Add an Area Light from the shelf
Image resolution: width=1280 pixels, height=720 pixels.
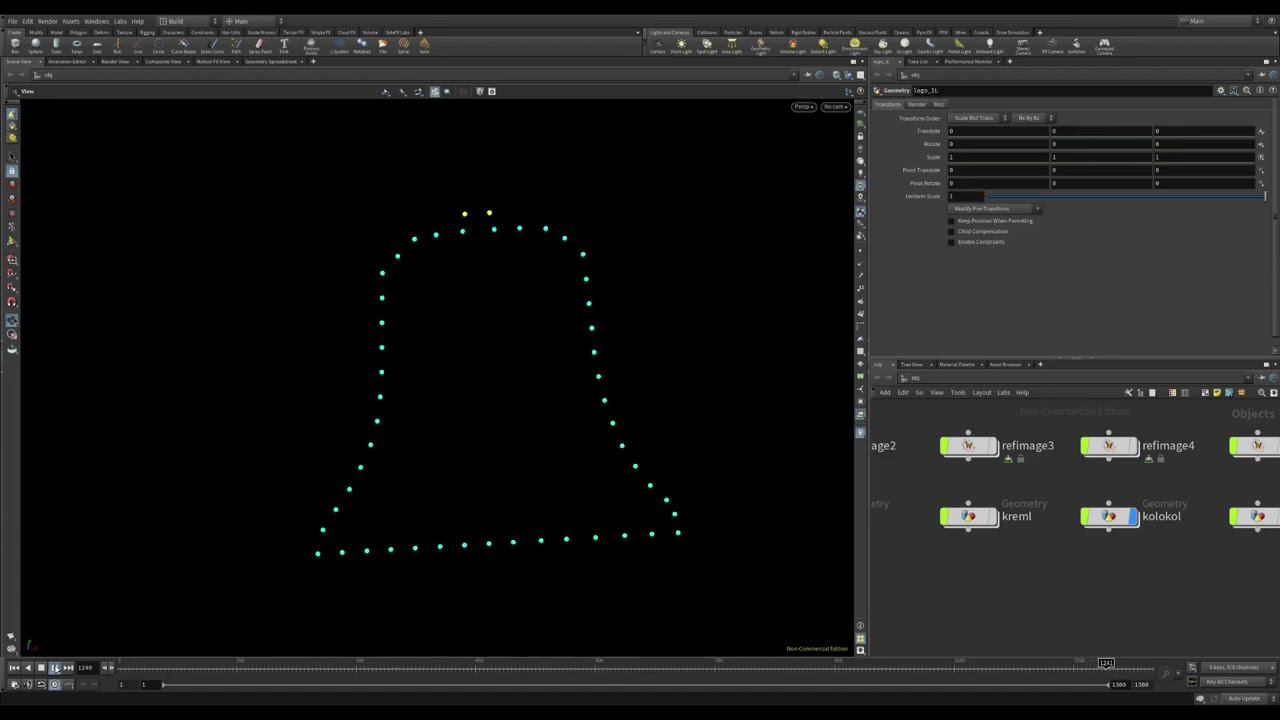[x=732, y=45]
